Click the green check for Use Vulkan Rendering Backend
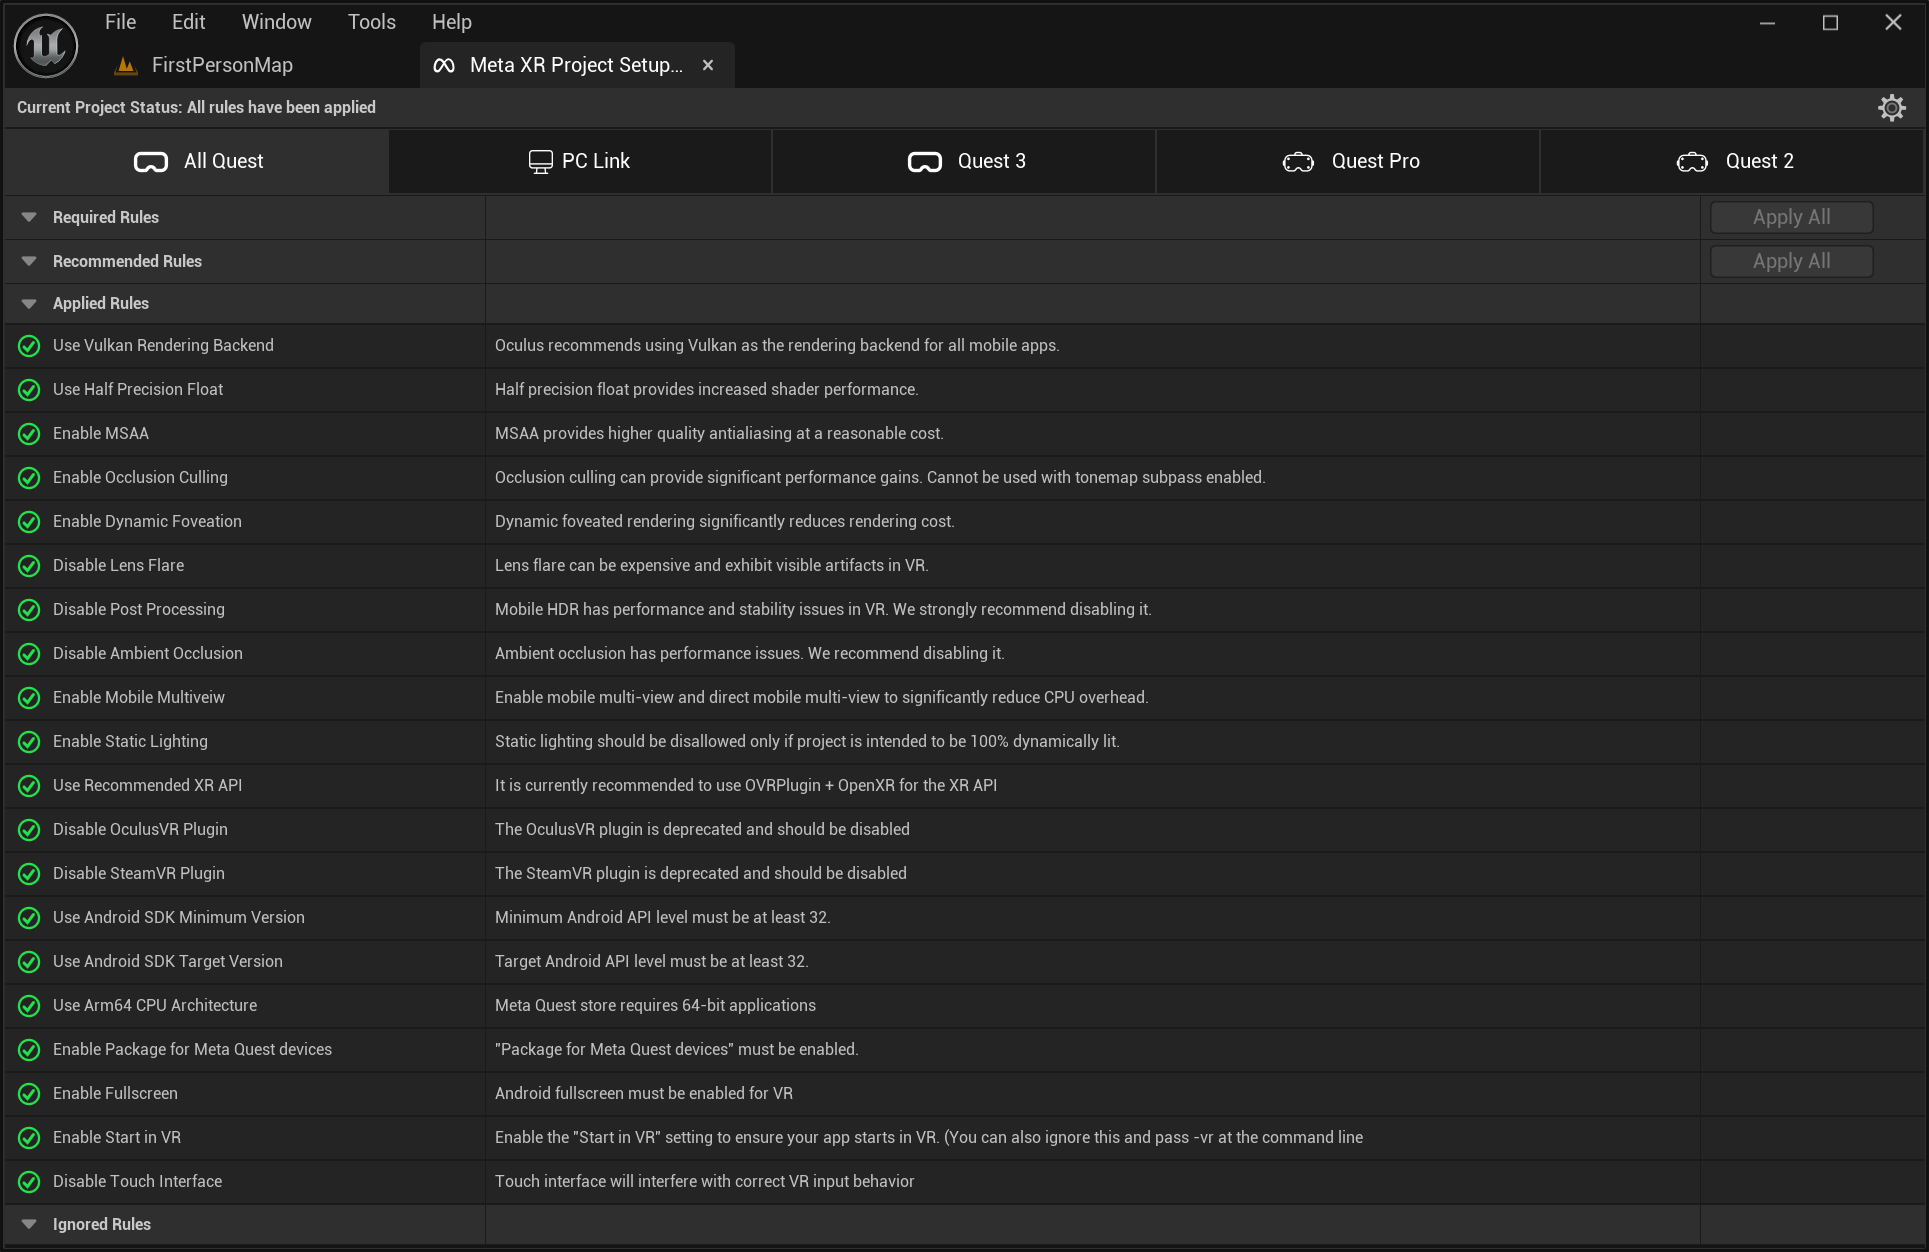Viewport: 1929px width, 1252px height. (x=28, y=345)
